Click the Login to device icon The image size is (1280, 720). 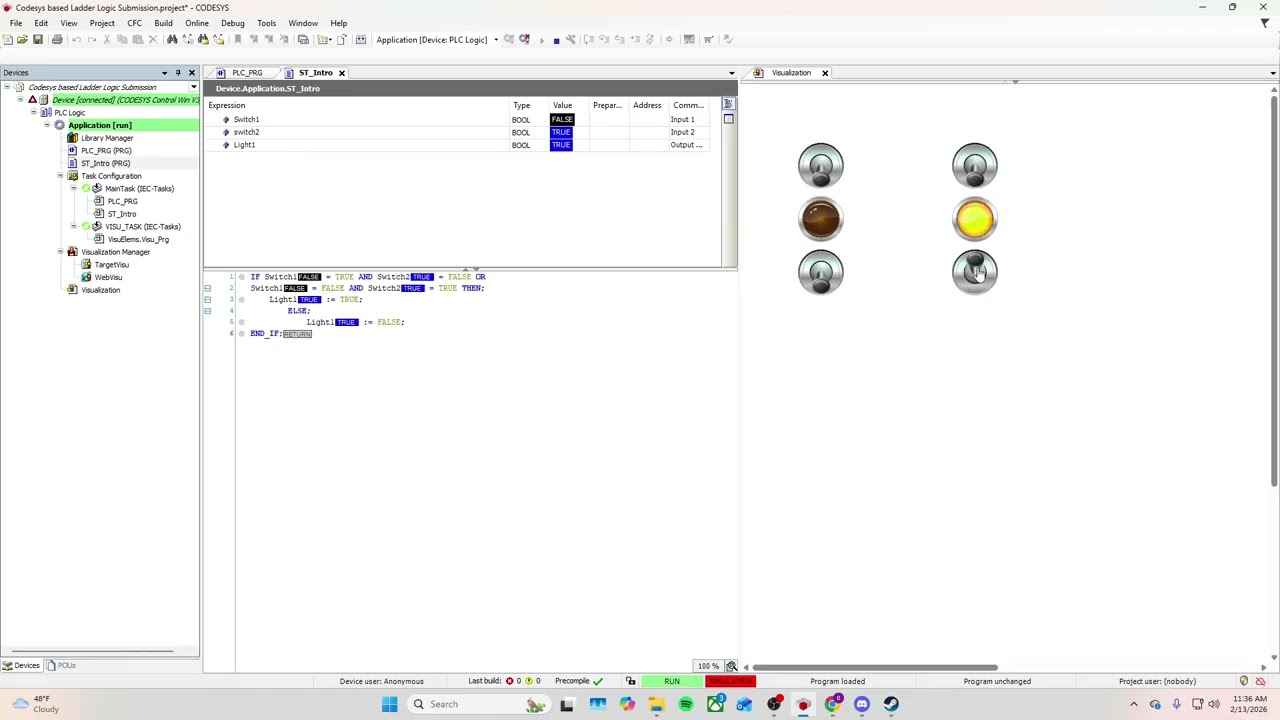(x=508, y=39)
